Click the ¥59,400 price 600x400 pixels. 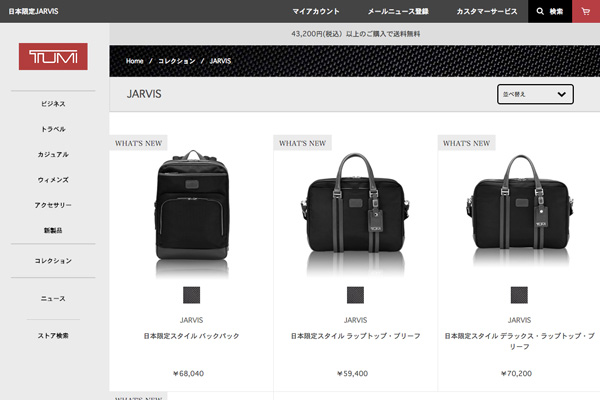[352, 374]
